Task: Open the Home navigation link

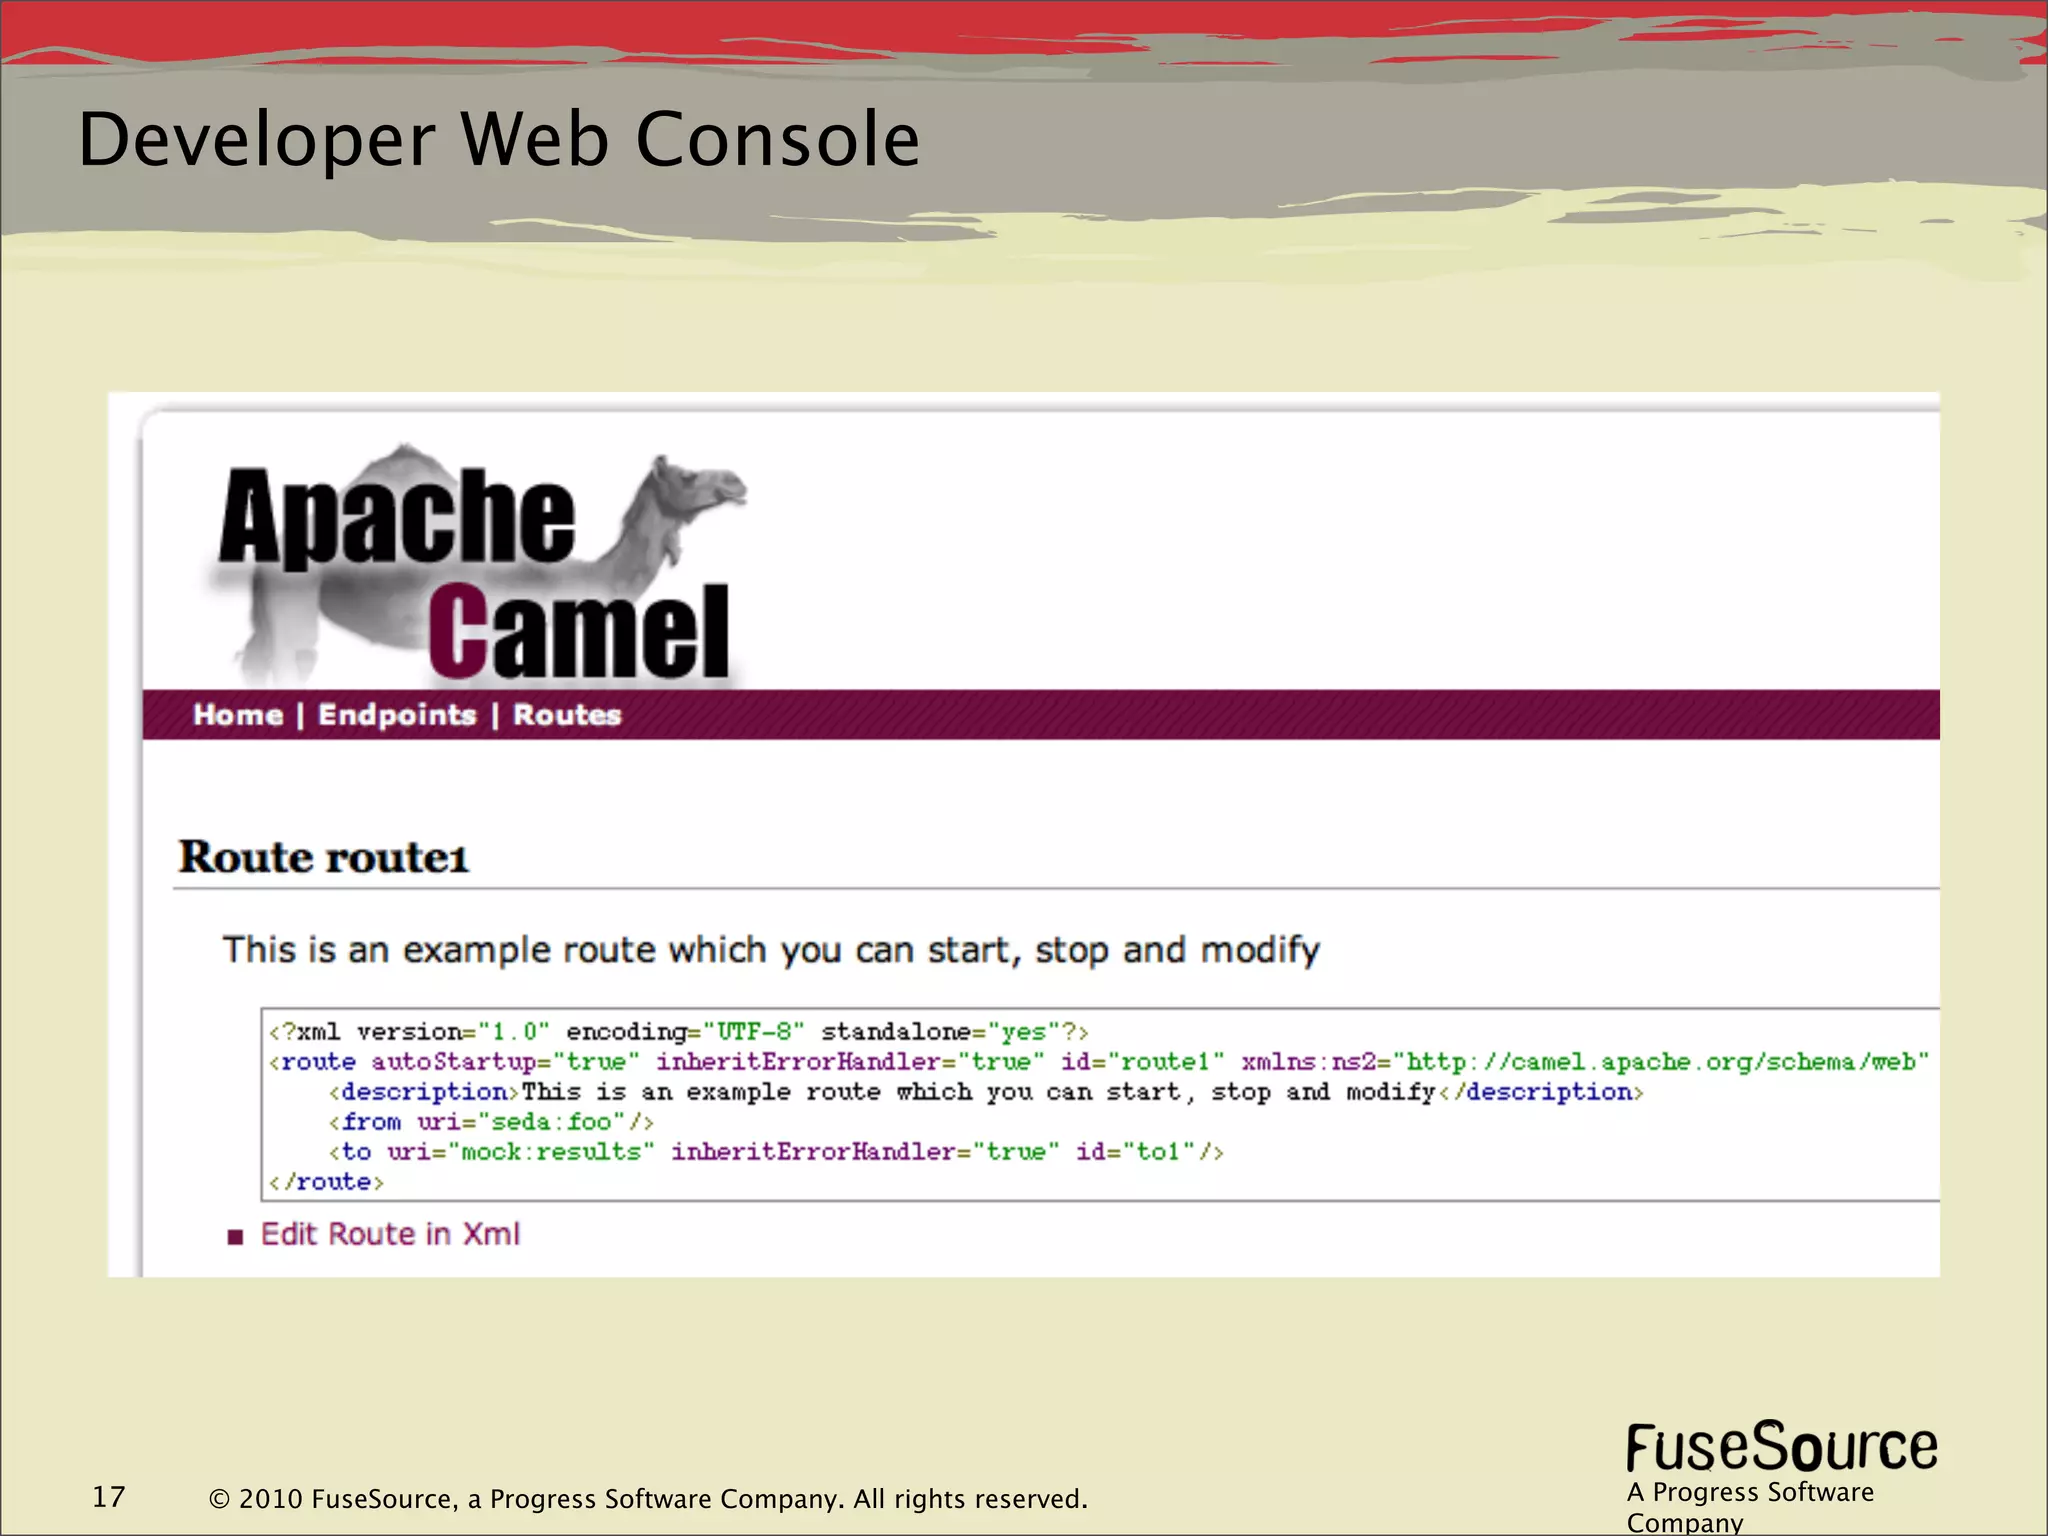Action: tap(238, 715)
